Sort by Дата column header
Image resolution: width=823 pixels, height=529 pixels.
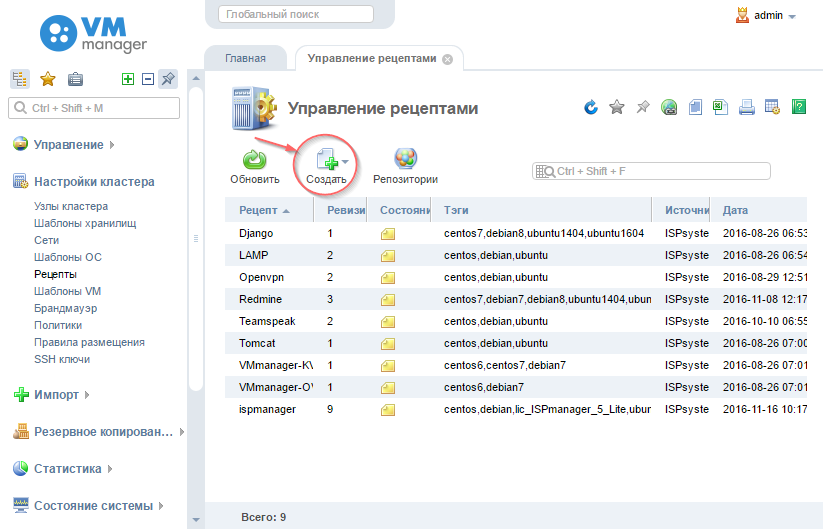tap(758, 210)
